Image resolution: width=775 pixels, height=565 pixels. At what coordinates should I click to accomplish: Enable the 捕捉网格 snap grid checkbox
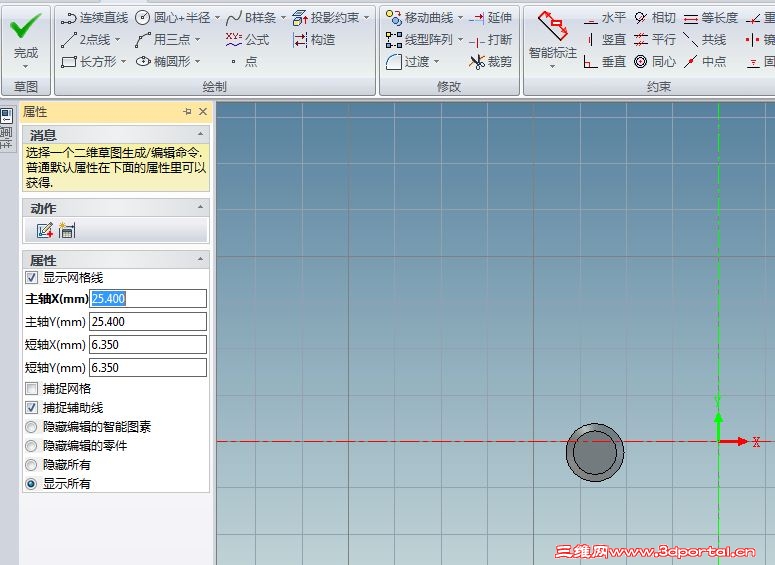click(x=31, y=389)
